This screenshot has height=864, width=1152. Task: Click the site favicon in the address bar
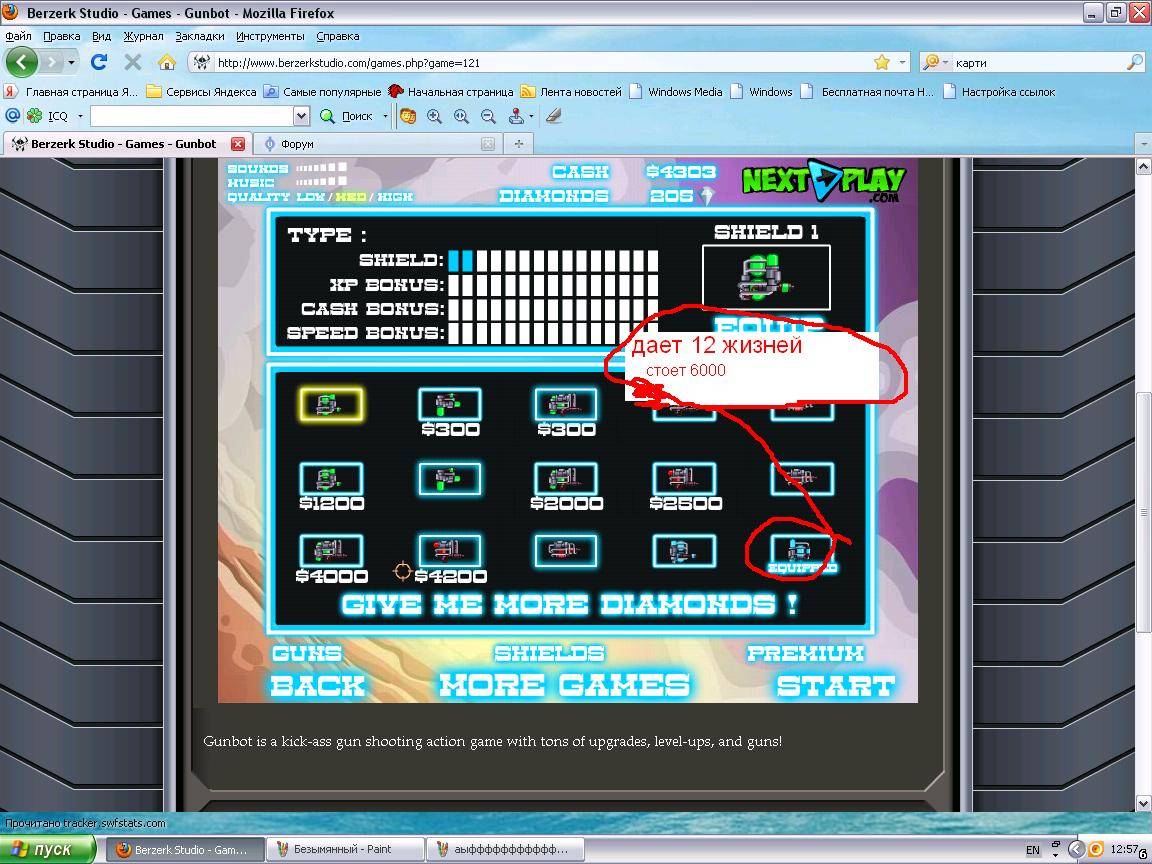(x=201, y=62)
